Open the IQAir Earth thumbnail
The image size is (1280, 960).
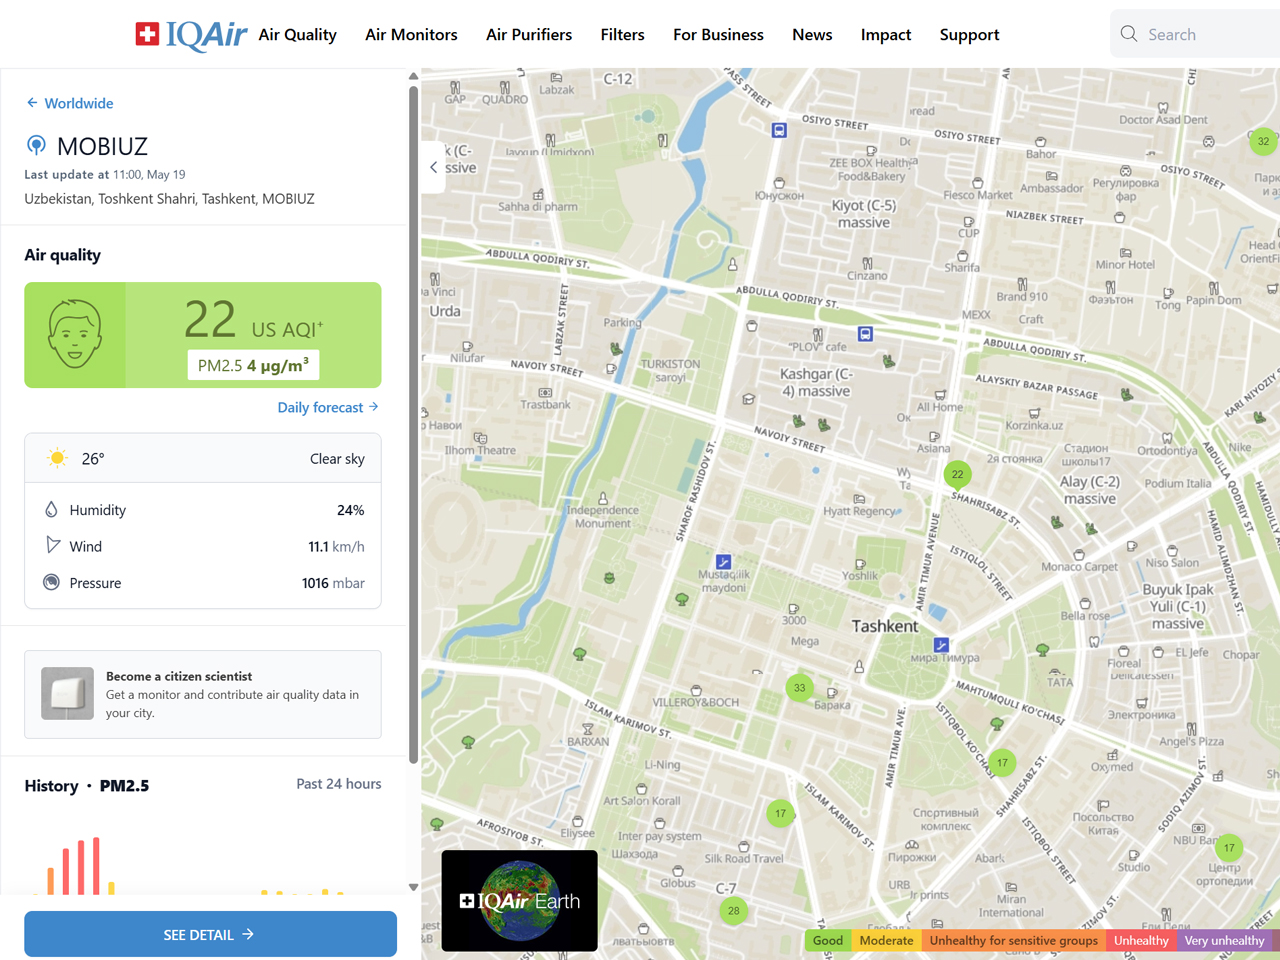coord(519,900)
